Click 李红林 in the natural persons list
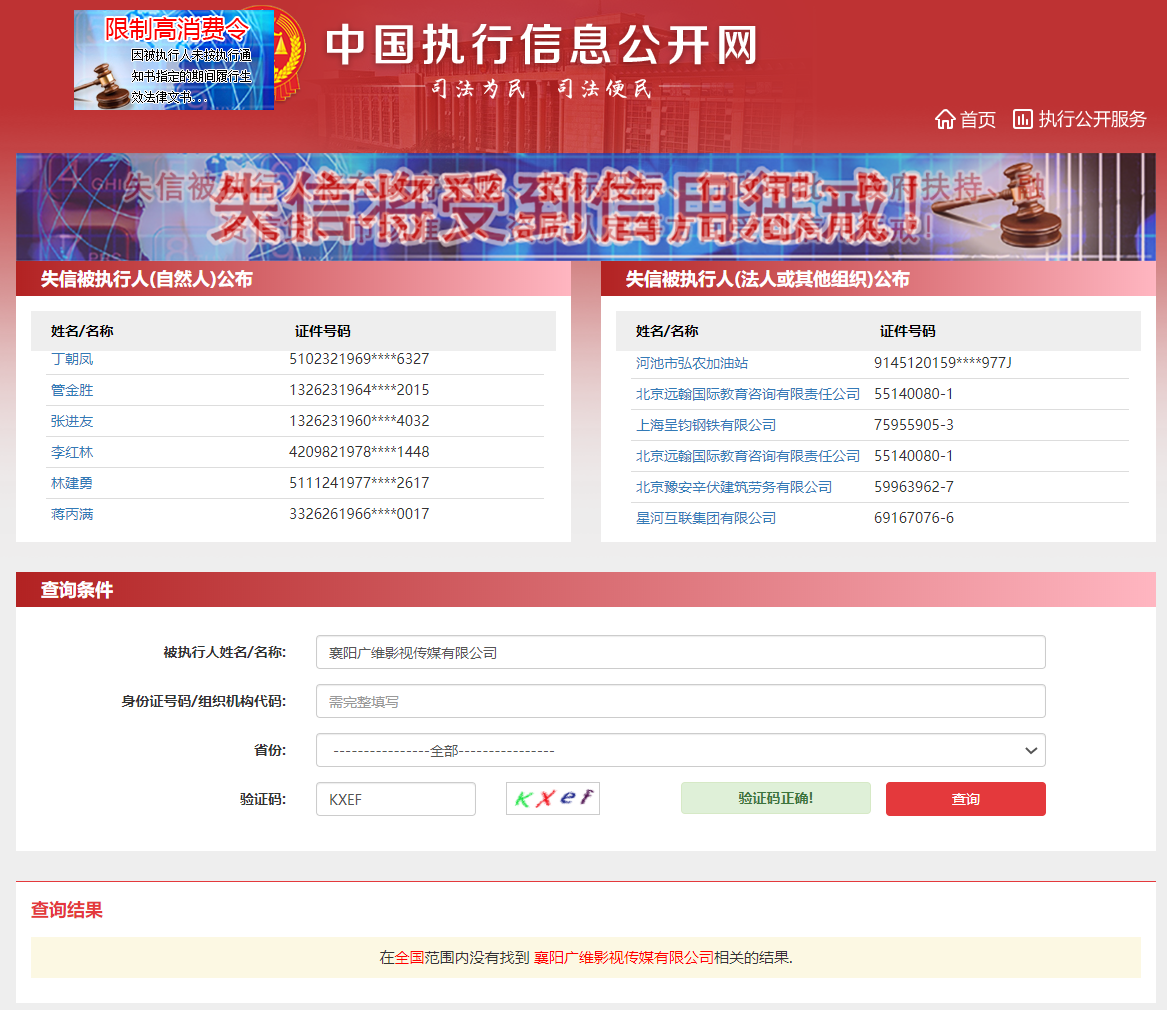 coord(72,452)
